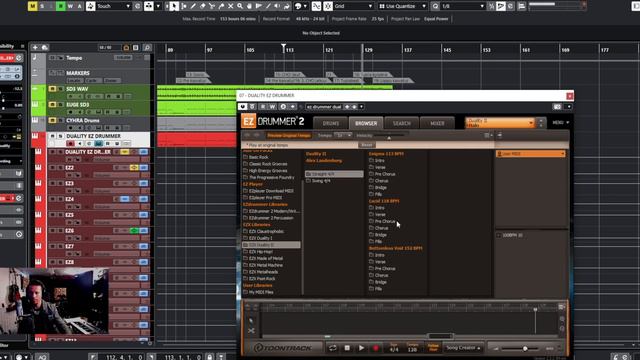Click the automation Write W button in plugin header

point(272,107)
